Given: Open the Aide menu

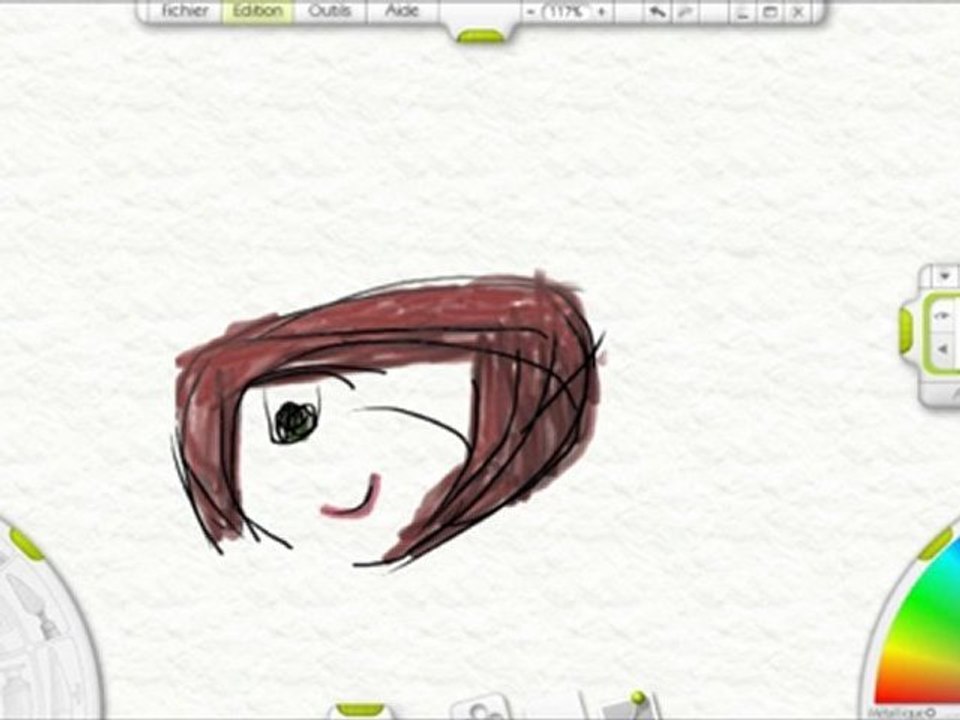Looking at the screenshot, I should [x=402, y=12].
